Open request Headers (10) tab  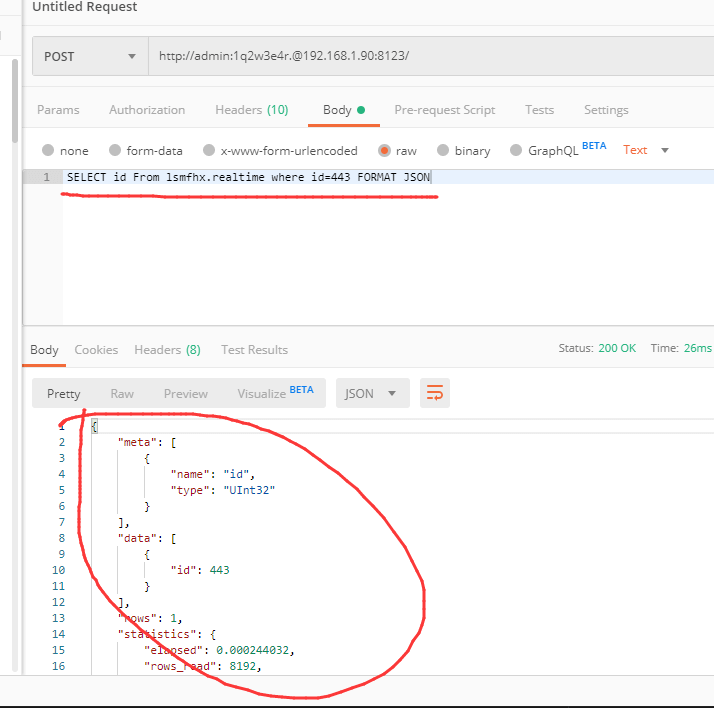(251, 110)
